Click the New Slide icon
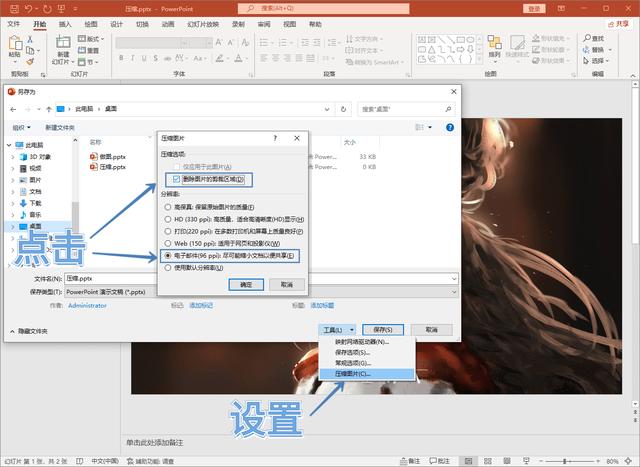 62,47
